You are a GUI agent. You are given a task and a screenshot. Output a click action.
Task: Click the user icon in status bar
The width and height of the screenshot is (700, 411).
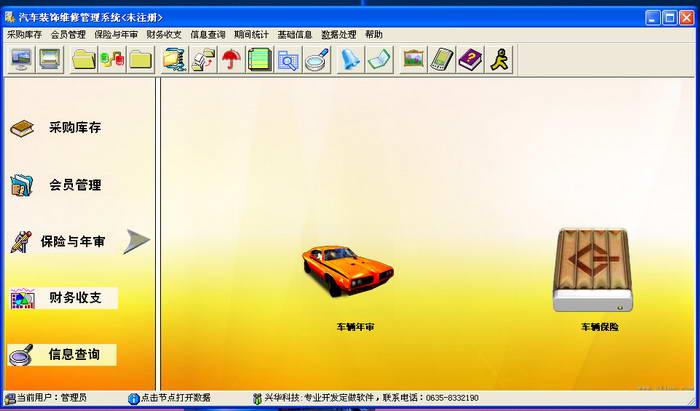point(10,399)
